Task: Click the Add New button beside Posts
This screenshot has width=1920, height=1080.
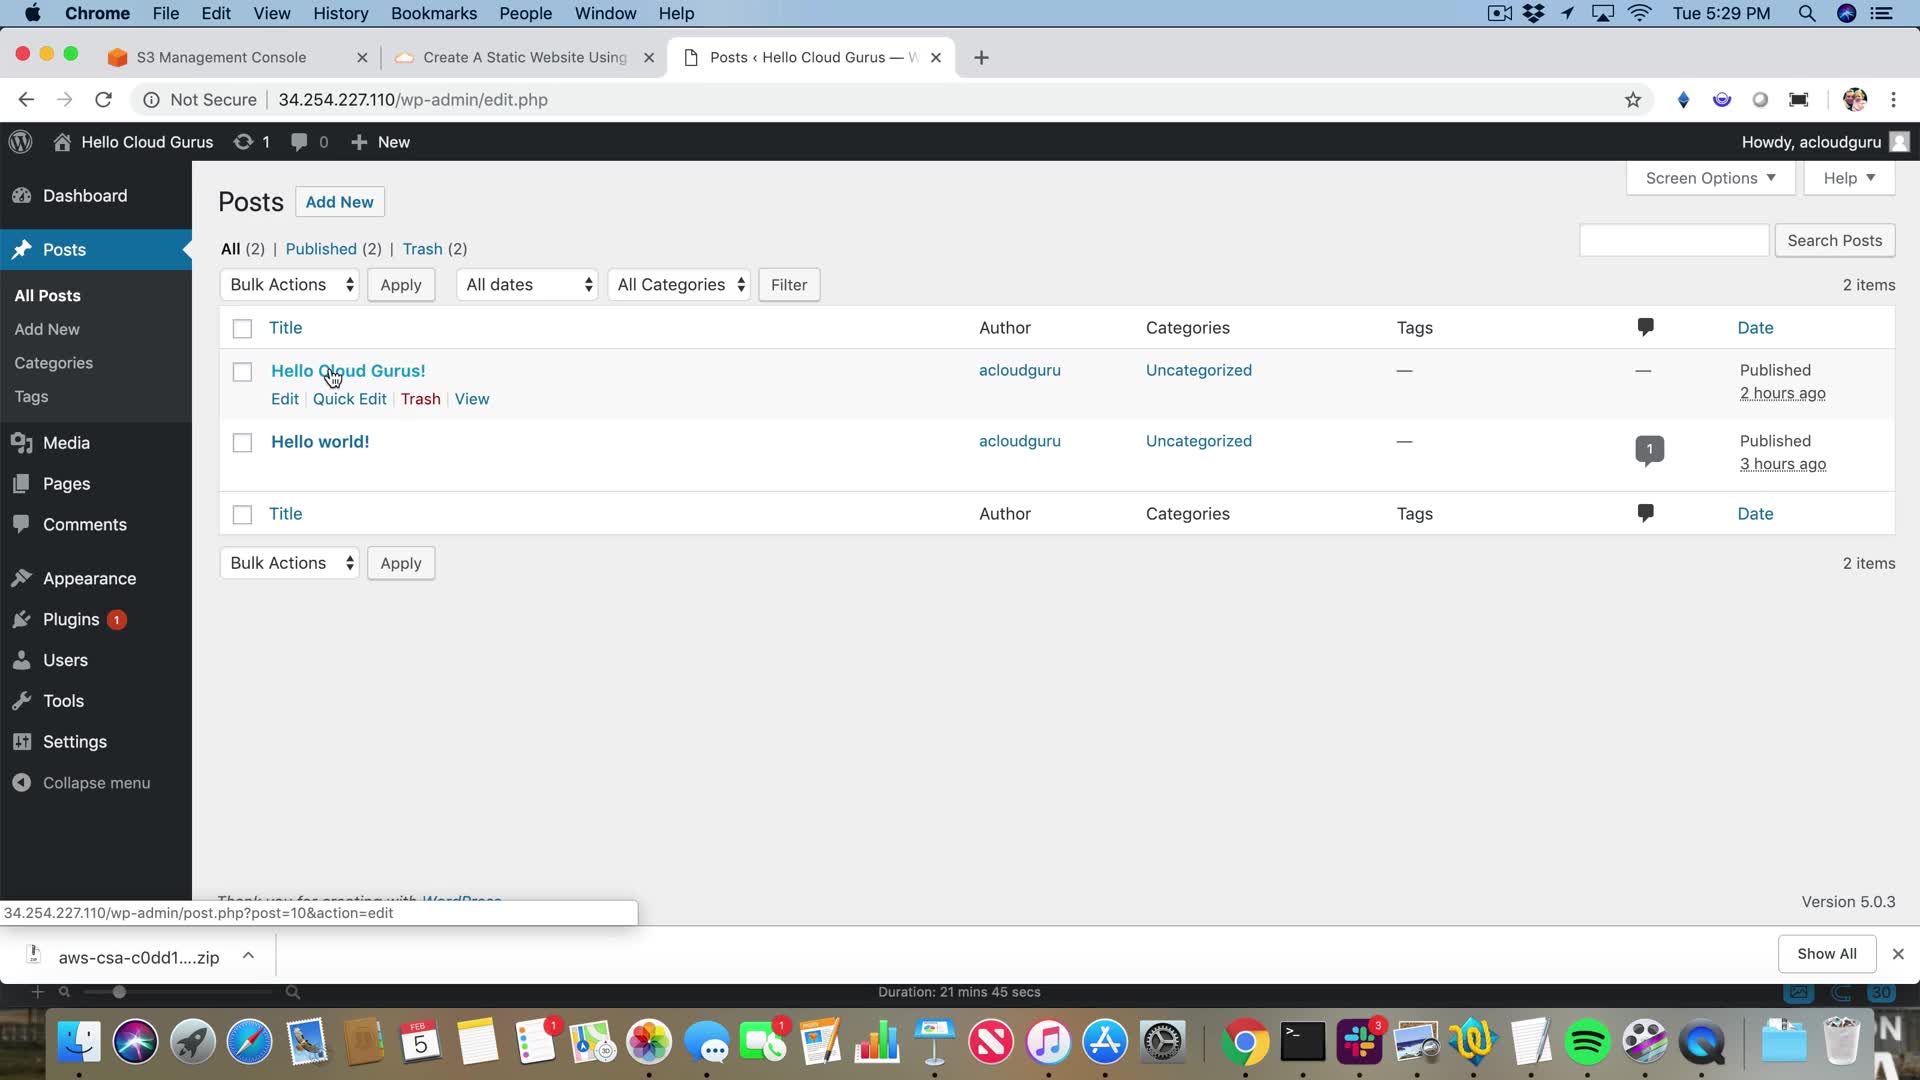Action: pyautogui.click(x=339, y=202)
